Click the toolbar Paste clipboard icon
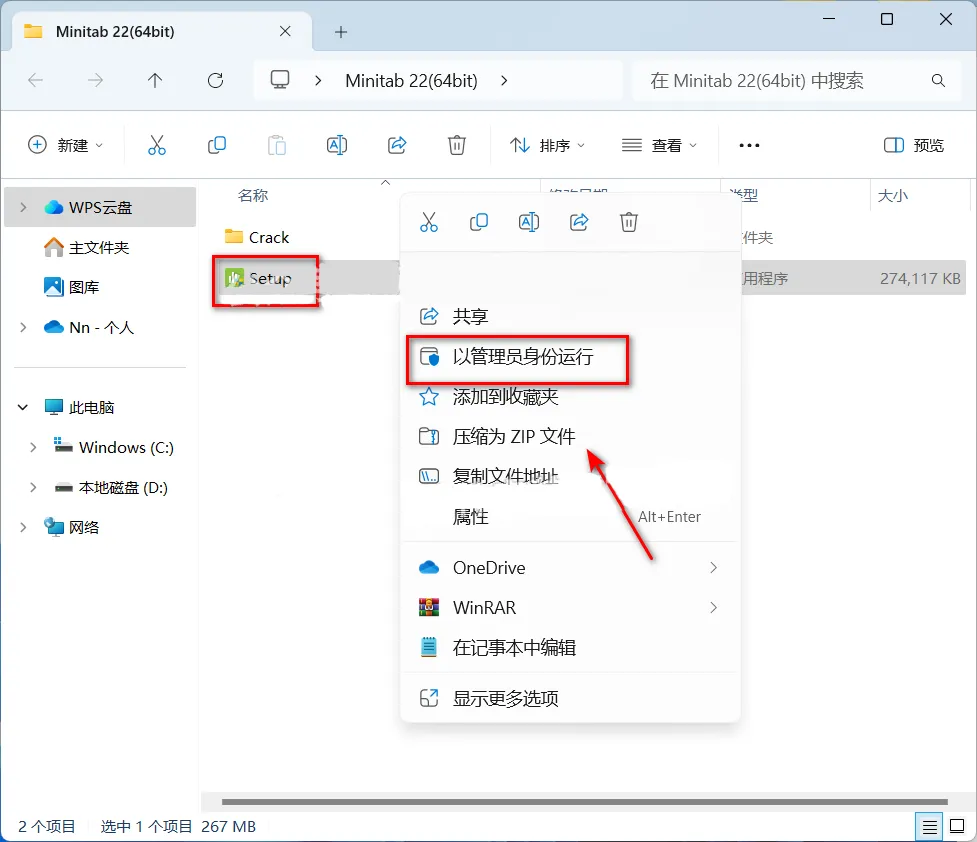The height and width of the screenshot is (842, 977). click(277, 145)
